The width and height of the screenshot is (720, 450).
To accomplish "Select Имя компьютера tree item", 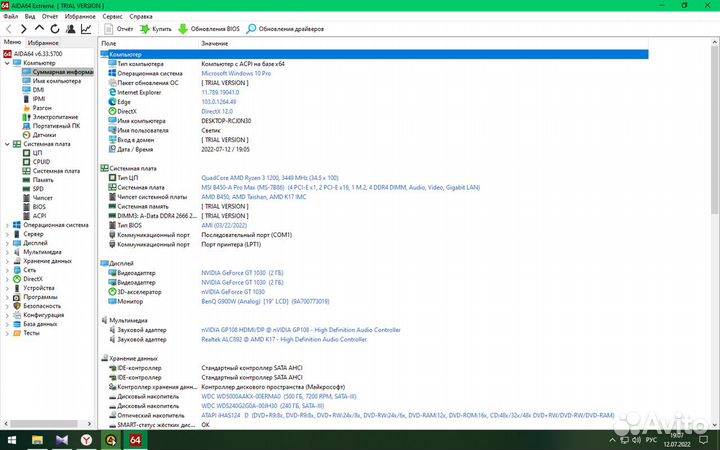I will (x=51, y=81).
